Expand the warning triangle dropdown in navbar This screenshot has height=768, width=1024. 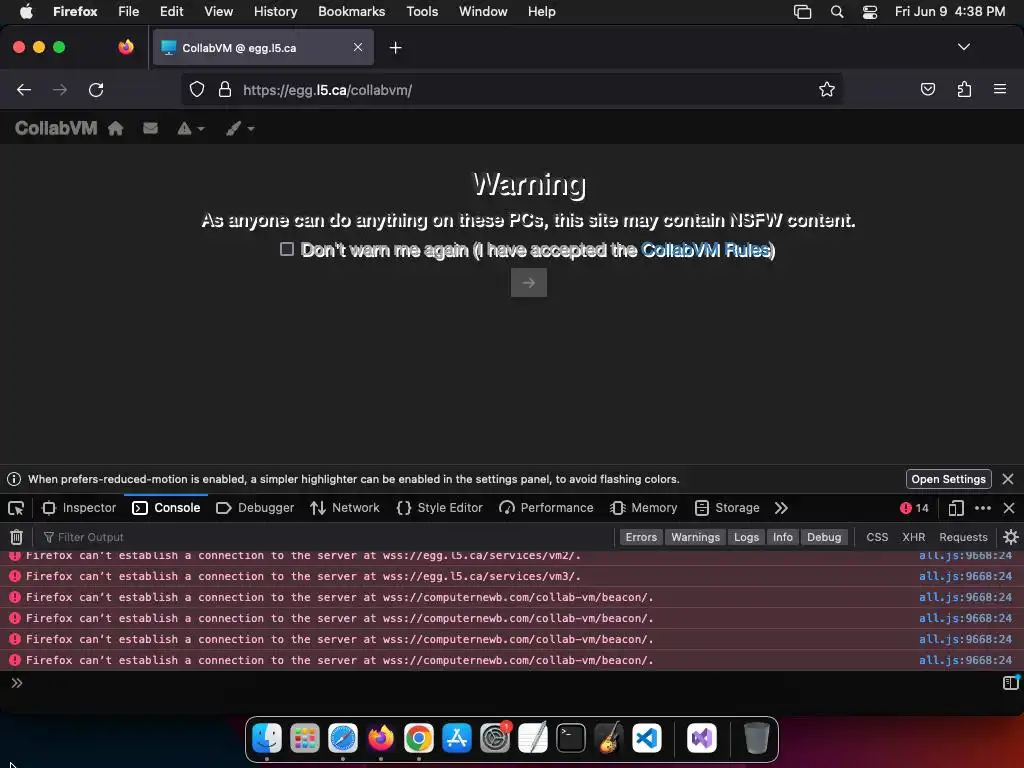(x=191, y=129)
